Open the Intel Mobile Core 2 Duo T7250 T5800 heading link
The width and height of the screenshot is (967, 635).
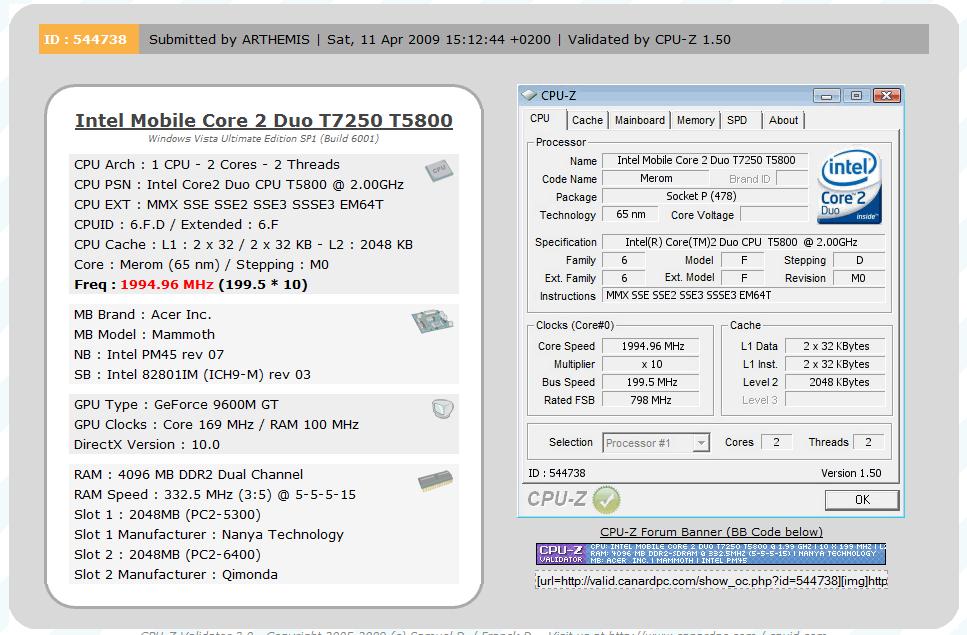click(x=264, y=120)
